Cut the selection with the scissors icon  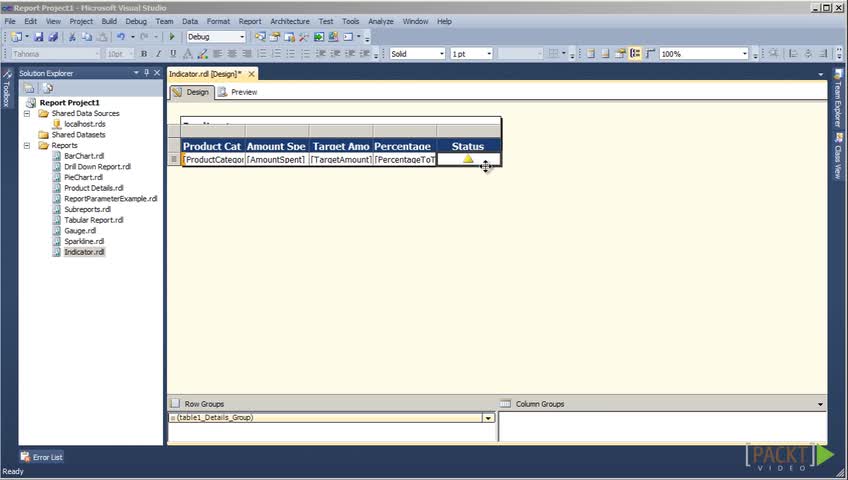(x=72, y=37)
